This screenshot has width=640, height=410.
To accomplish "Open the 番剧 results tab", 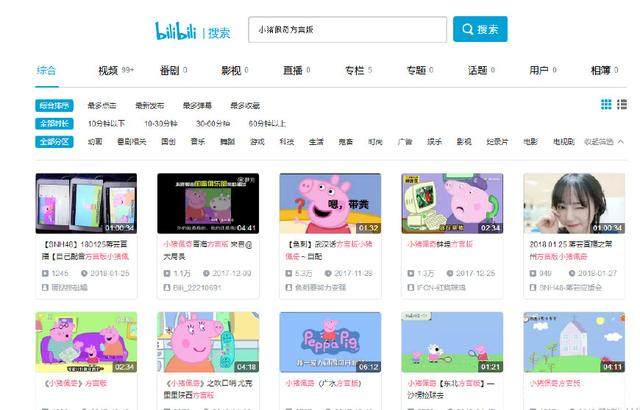I will point(169,71).
